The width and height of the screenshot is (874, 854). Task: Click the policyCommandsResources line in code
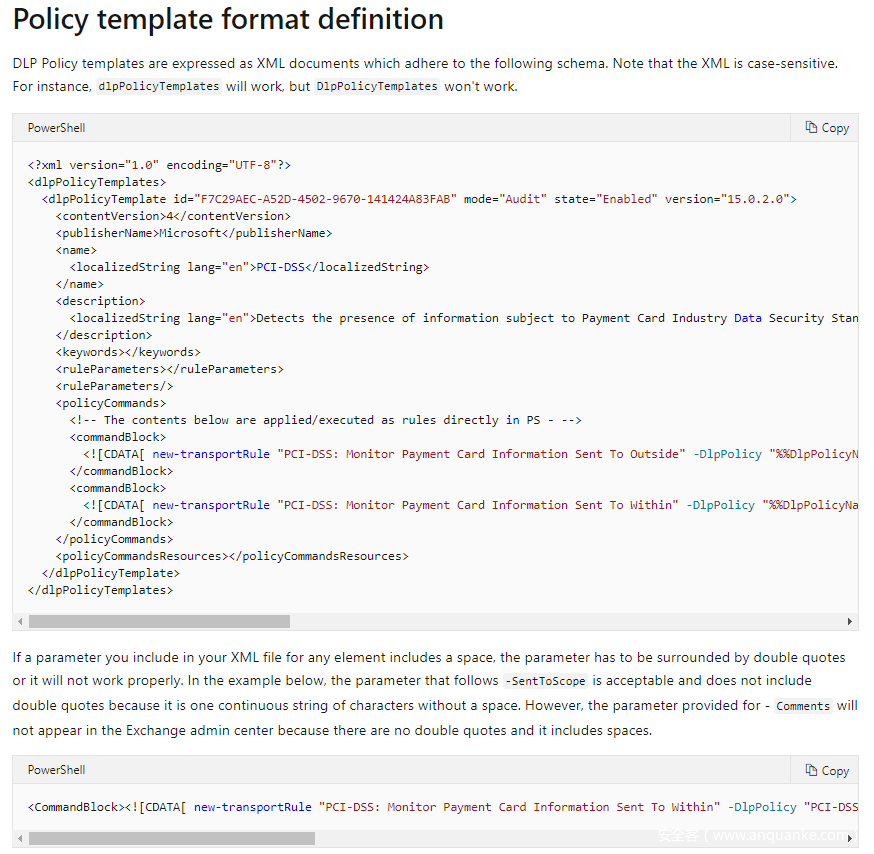click(x=232, y=556)
